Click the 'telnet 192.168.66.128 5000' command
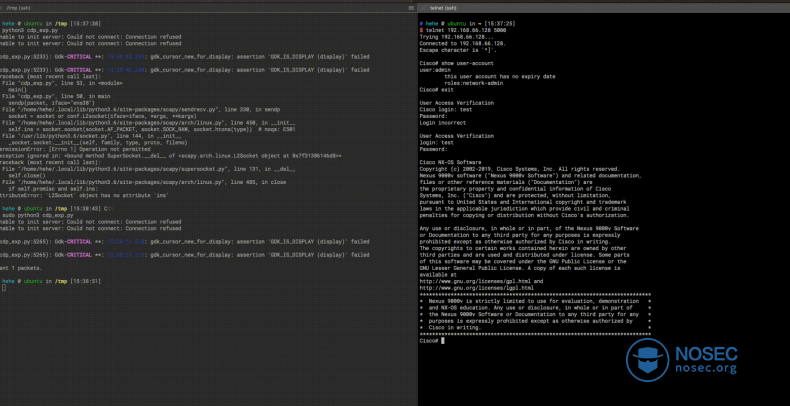This screenshot has height=406, width=790. tap(466, 30)
